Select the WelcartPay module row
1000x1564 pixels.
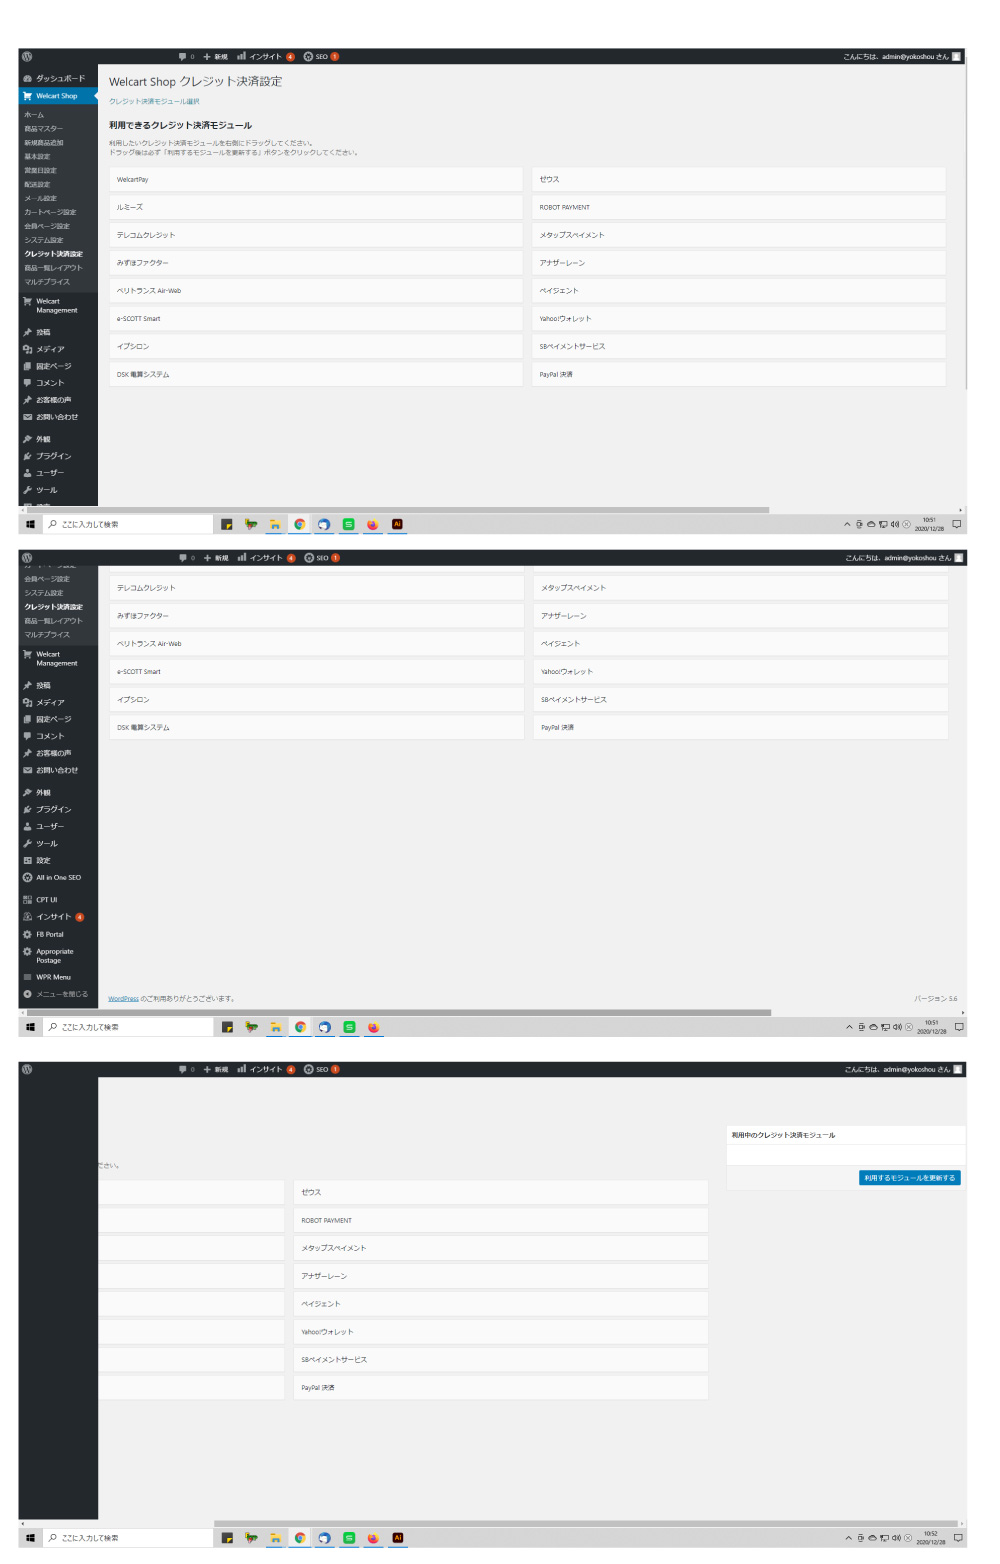click(316, 180)
